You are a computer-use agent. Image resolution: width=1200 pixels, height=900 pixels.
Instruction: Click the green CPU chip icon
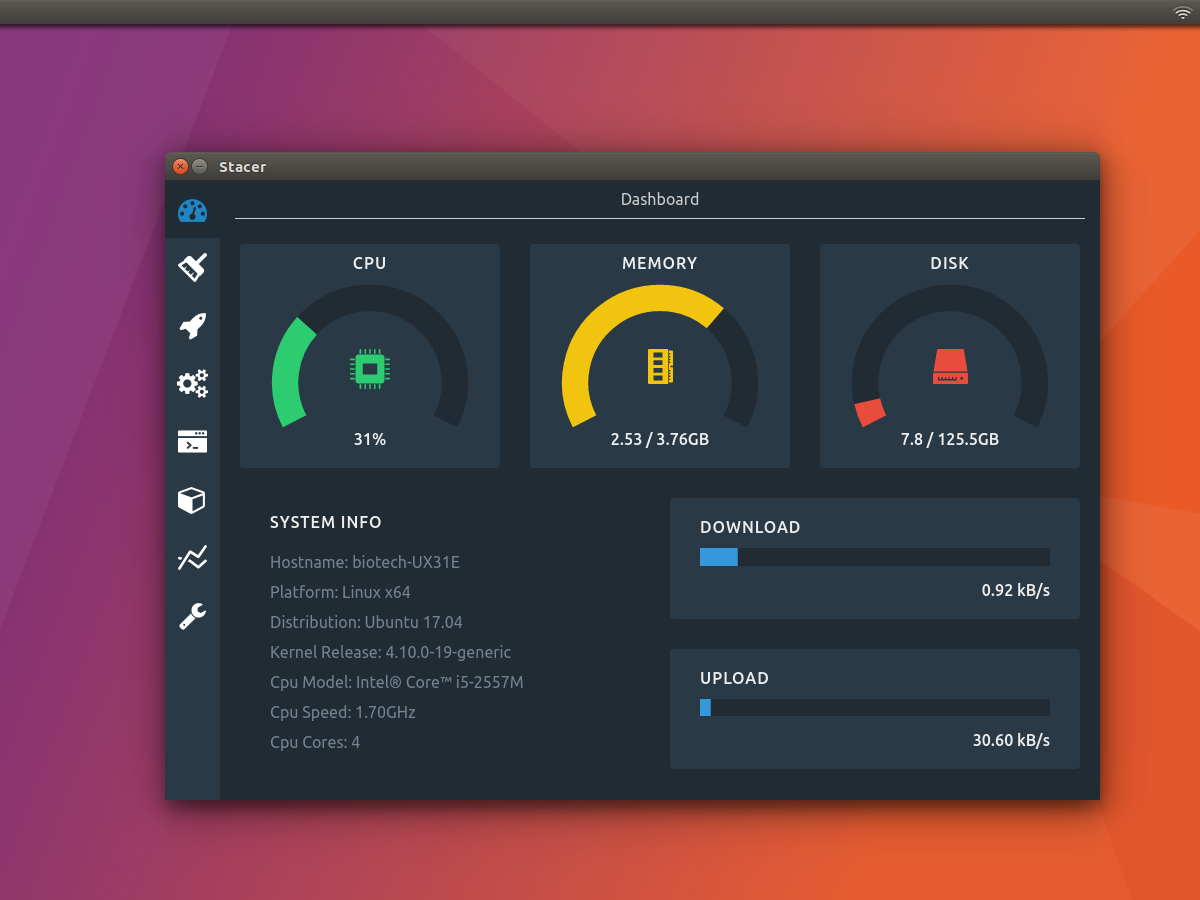pos(369,368)
